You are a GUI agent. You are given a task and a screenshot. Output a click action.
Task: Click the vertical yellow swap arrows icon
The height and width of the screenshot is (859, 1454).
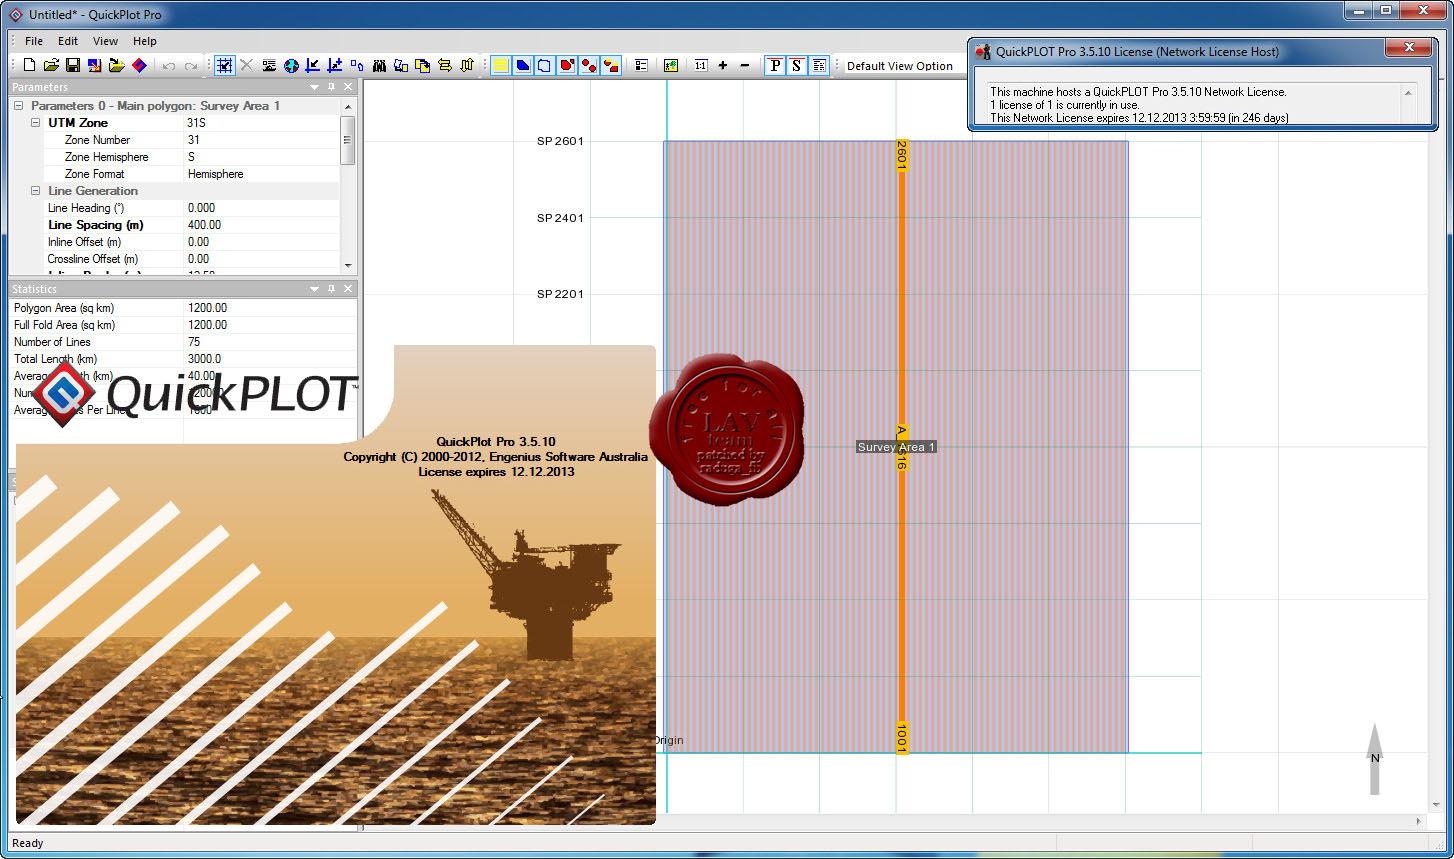tap(467, 65)
